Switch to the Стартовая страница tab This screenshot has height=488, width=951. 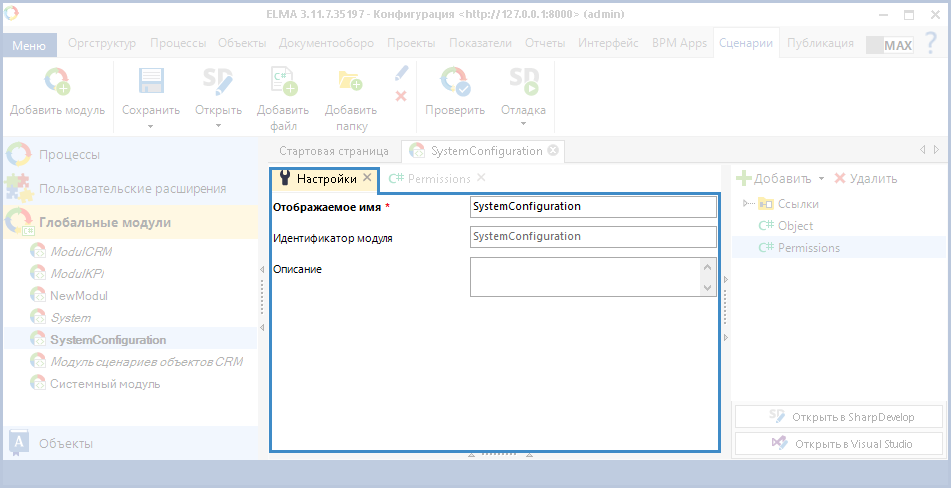coord(334,151)
